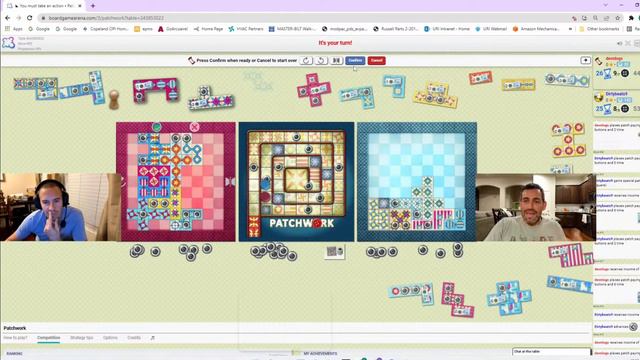Click the Chat at this table input
Screen dimensions: 640x360
pyautogui.click(x=551, y=351)
